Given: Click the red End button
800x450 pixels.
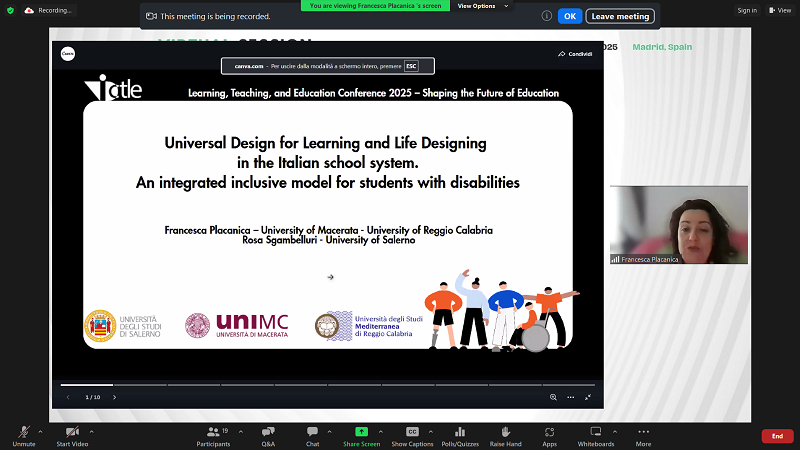Looking at the screenshot, I should [777, 436].
